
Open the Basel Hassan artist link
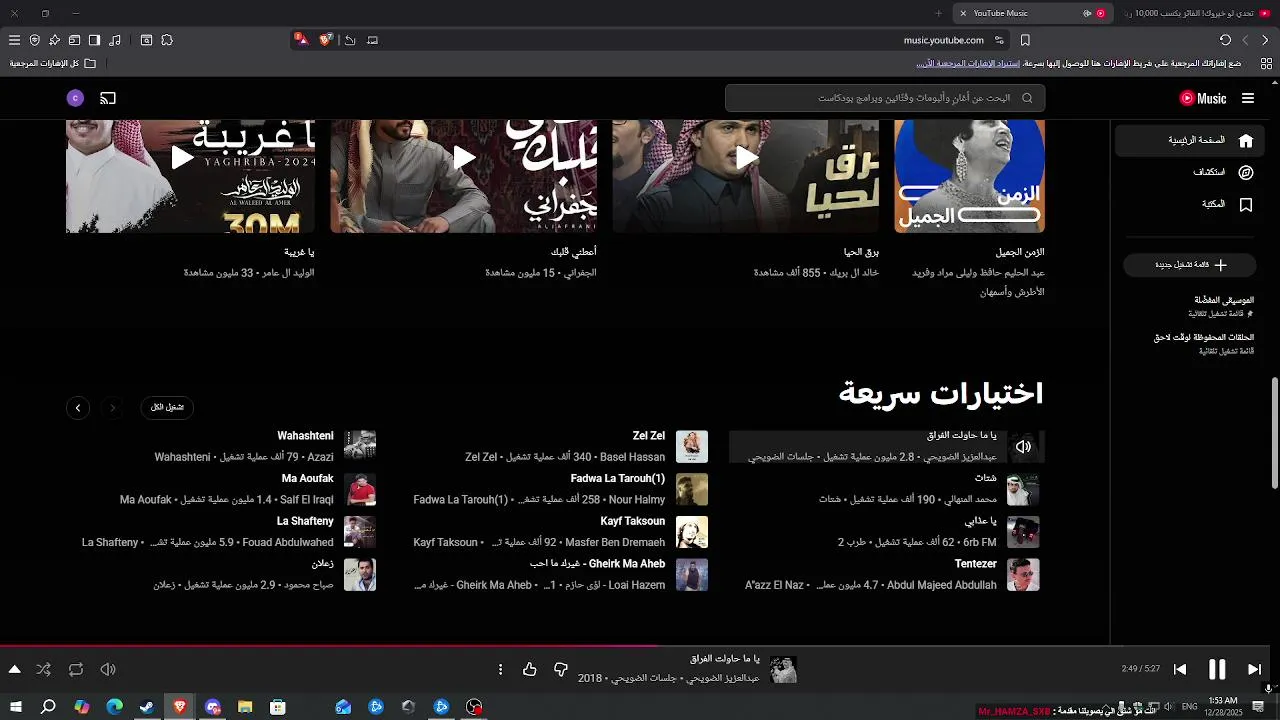coord(632,457)
